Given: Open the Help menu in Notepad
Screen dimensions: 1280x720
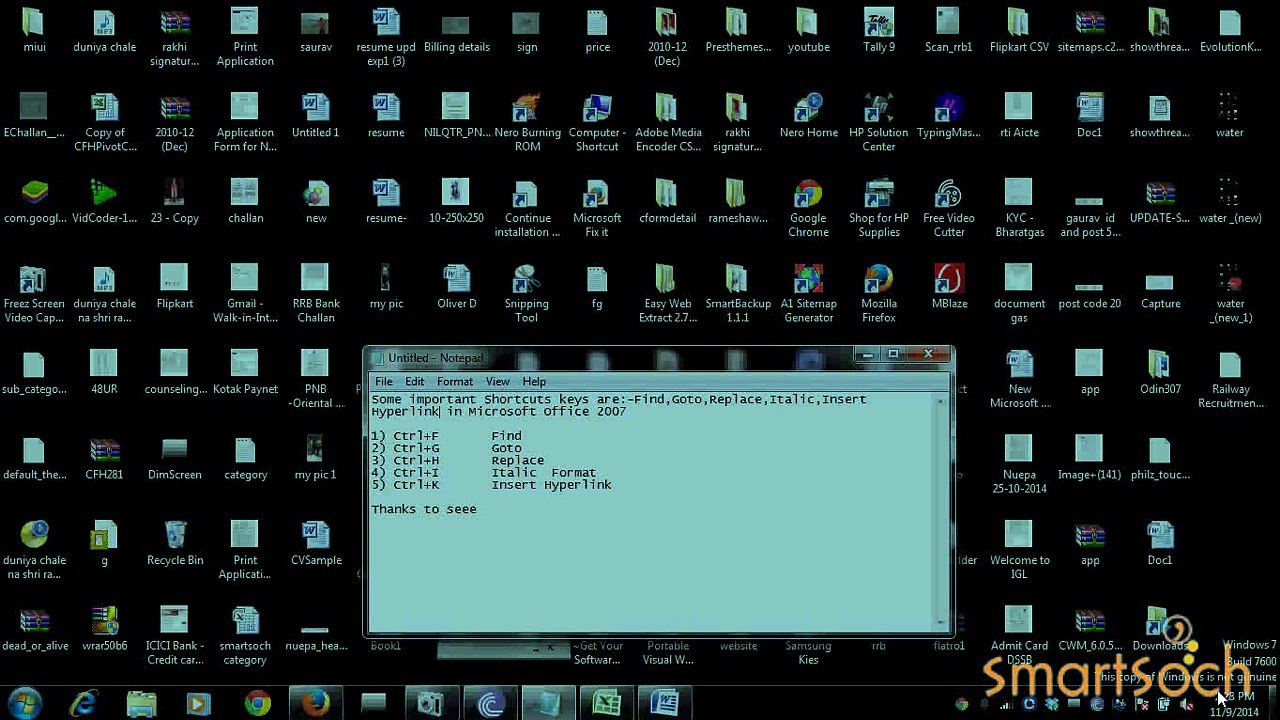Looking at the screenshot, I should pos(534,381).
